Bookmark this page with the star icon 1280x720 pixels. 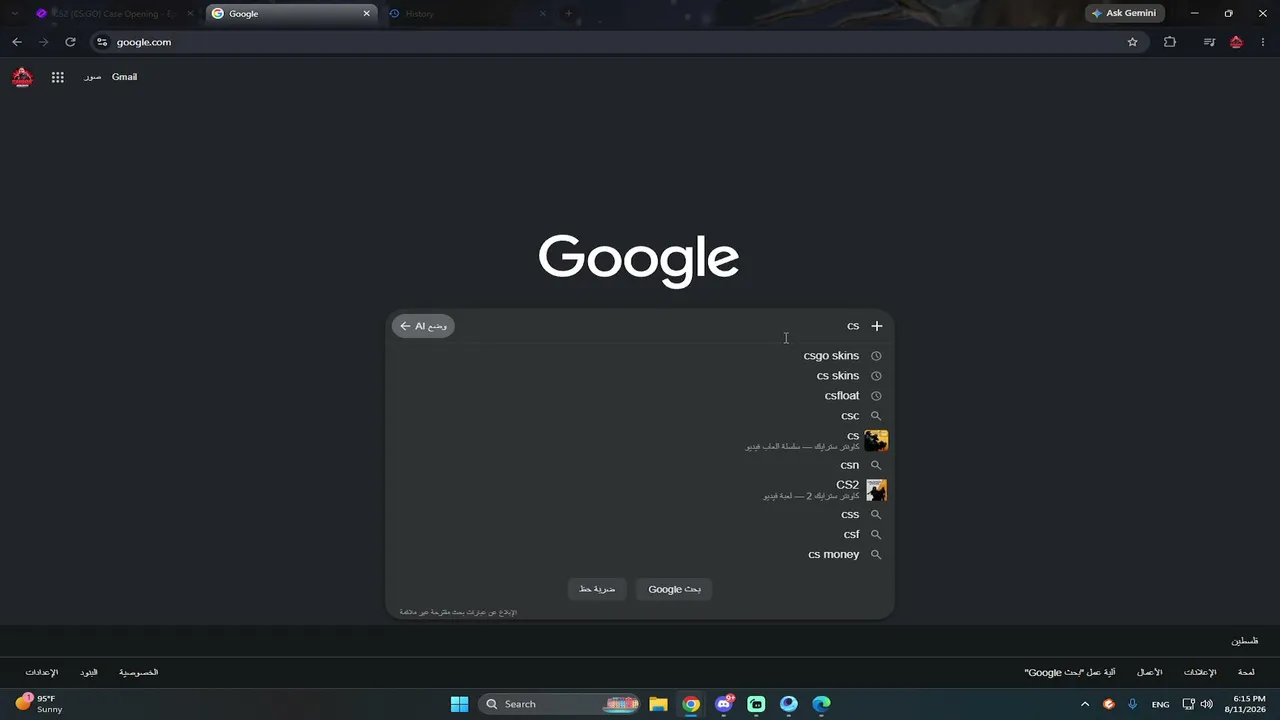pyautogui.click(x=1132, y=42)
